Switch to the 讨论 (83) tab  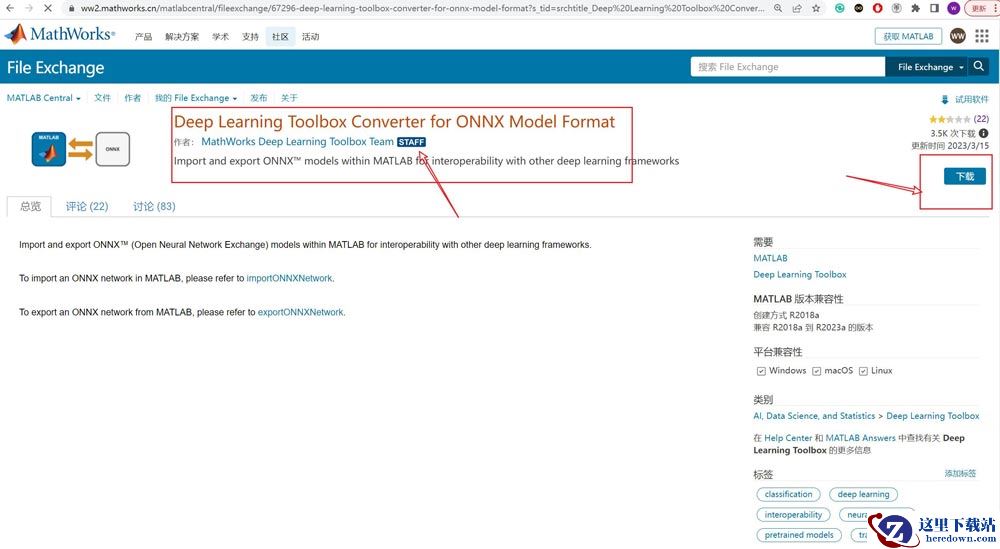(x=154, y=206)
